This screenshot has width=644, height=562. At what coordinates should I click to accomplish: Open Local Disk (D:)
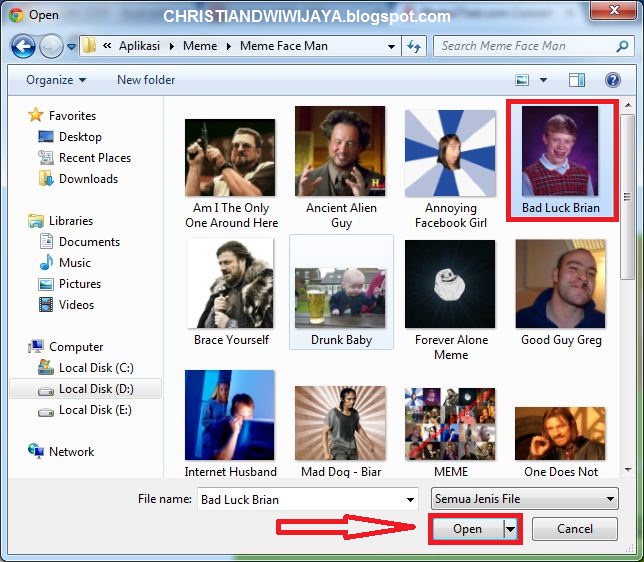pos(85,389)
